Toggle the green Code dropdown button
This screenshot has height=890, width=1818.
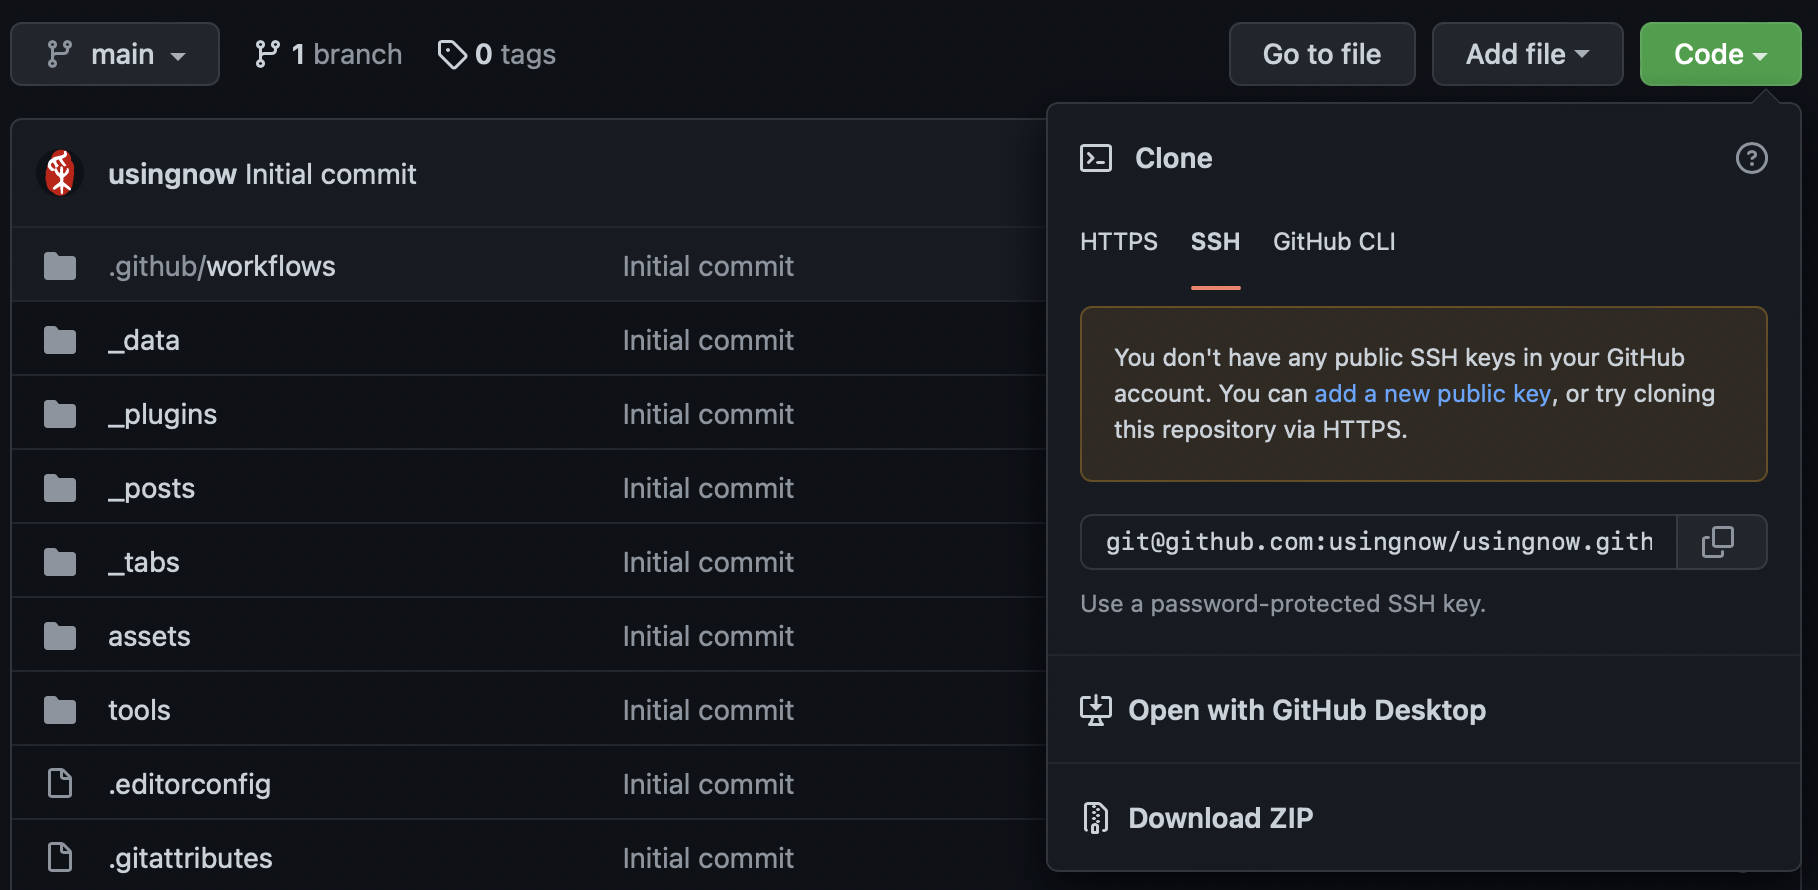coord(1720,54)
